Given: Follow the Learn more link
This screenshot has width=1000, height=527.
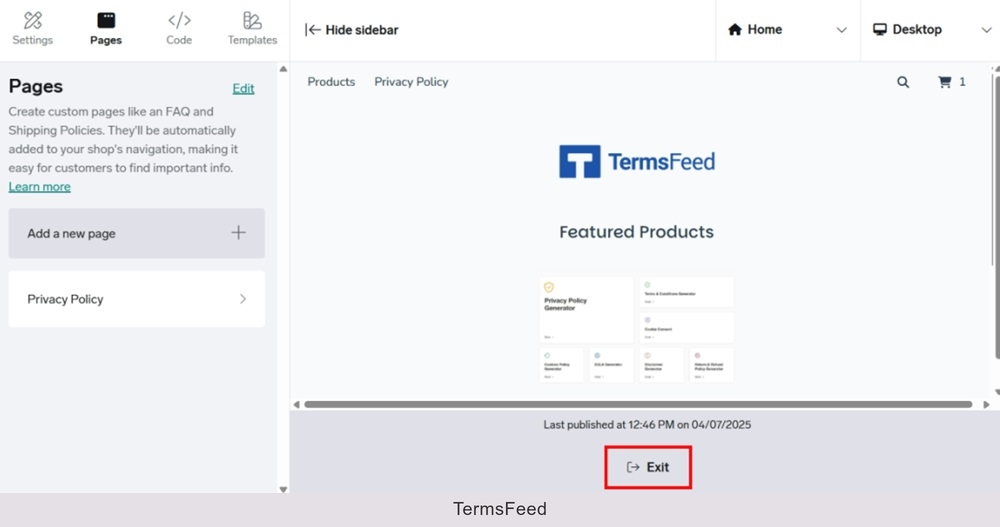Looking at the screenshot, I should [x=40, y=187].
